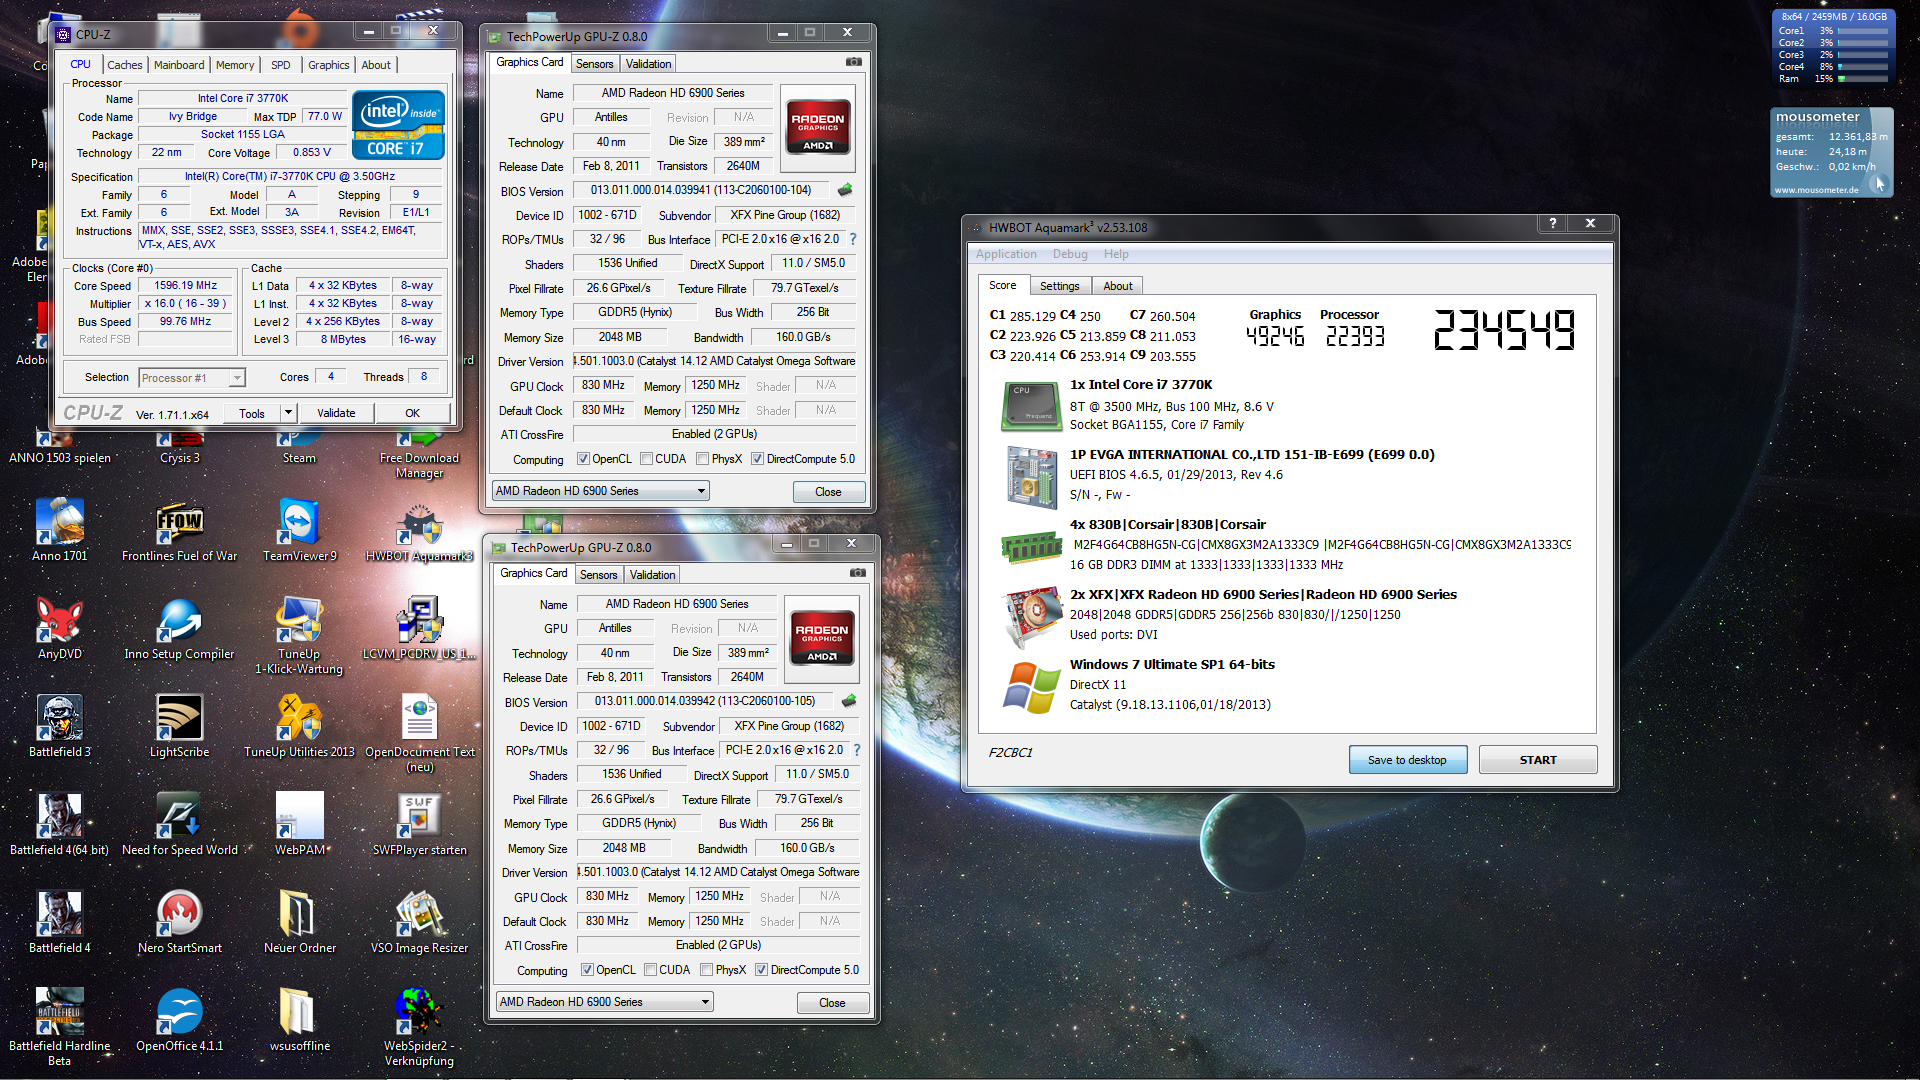Click BIOS save chip icon in lower GPU-Z
Viewport: 1920px width, 1080px height.
tap(849, 701)
